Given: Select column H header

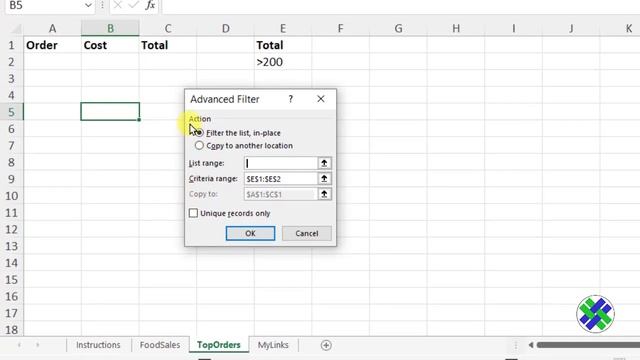Looking at the screenshot, I should 456,29.
